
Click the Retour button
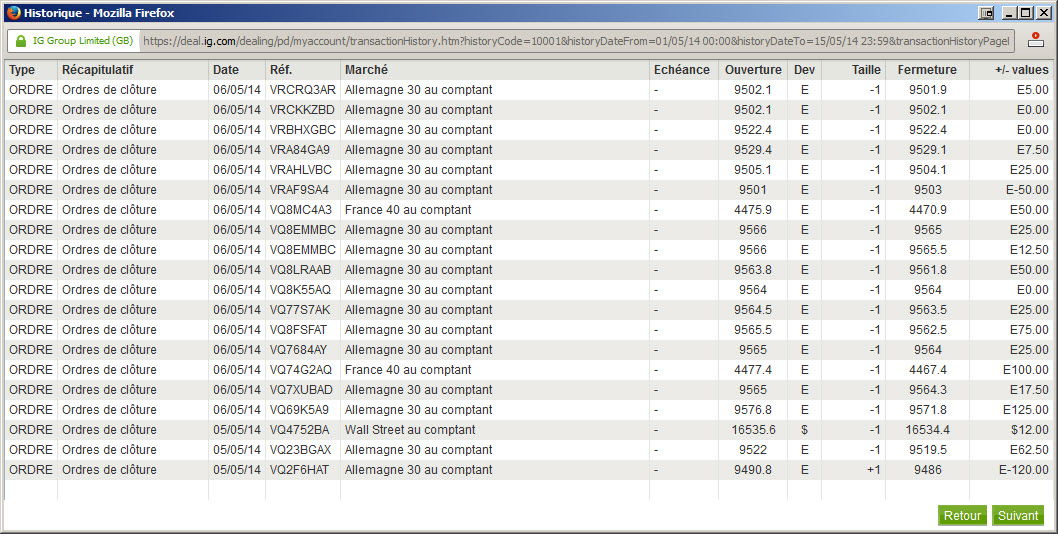[x=962, y=516]
